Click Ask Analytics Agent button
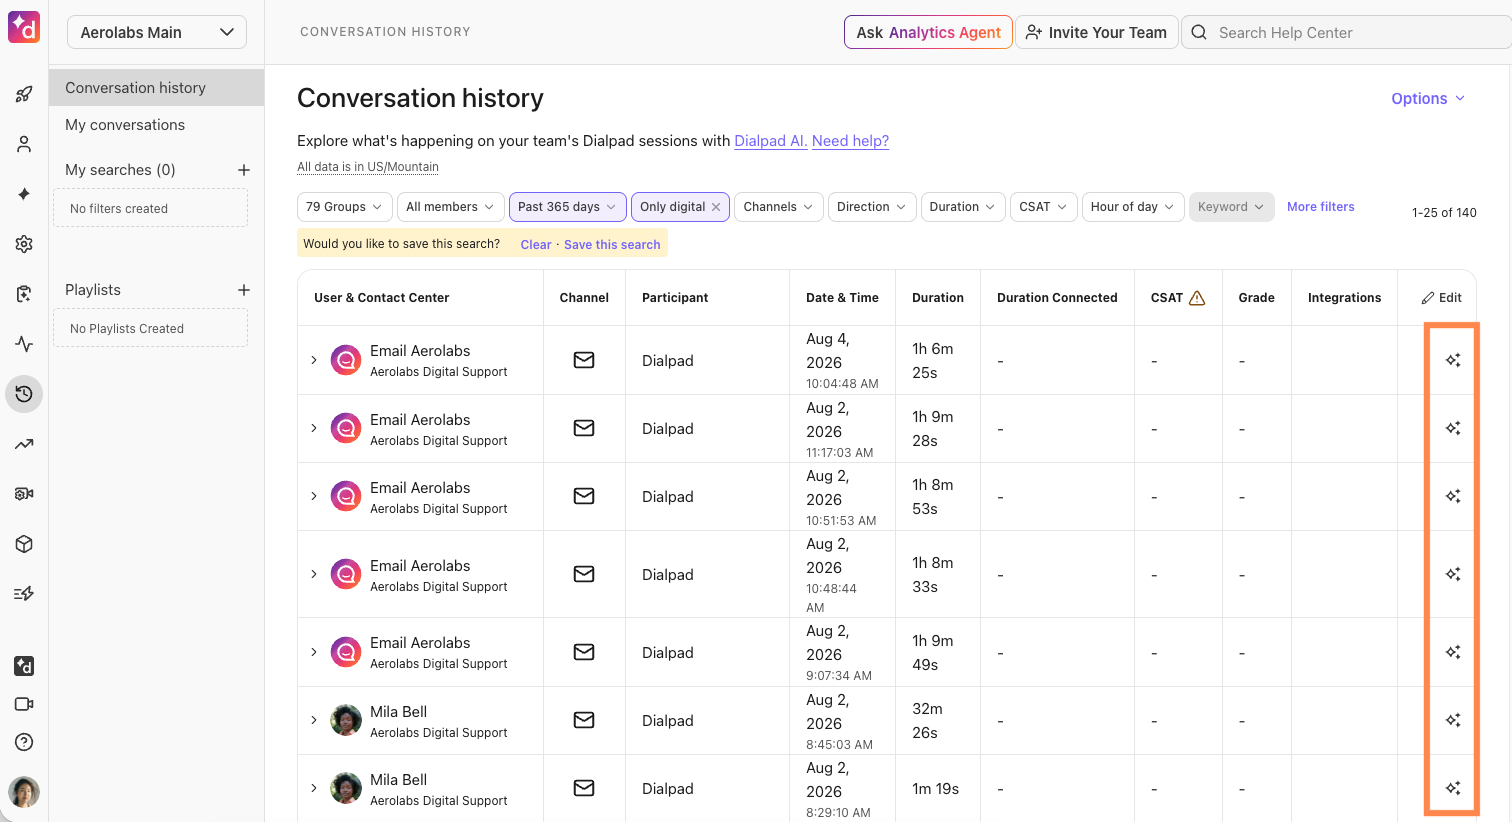 [928, 32]
